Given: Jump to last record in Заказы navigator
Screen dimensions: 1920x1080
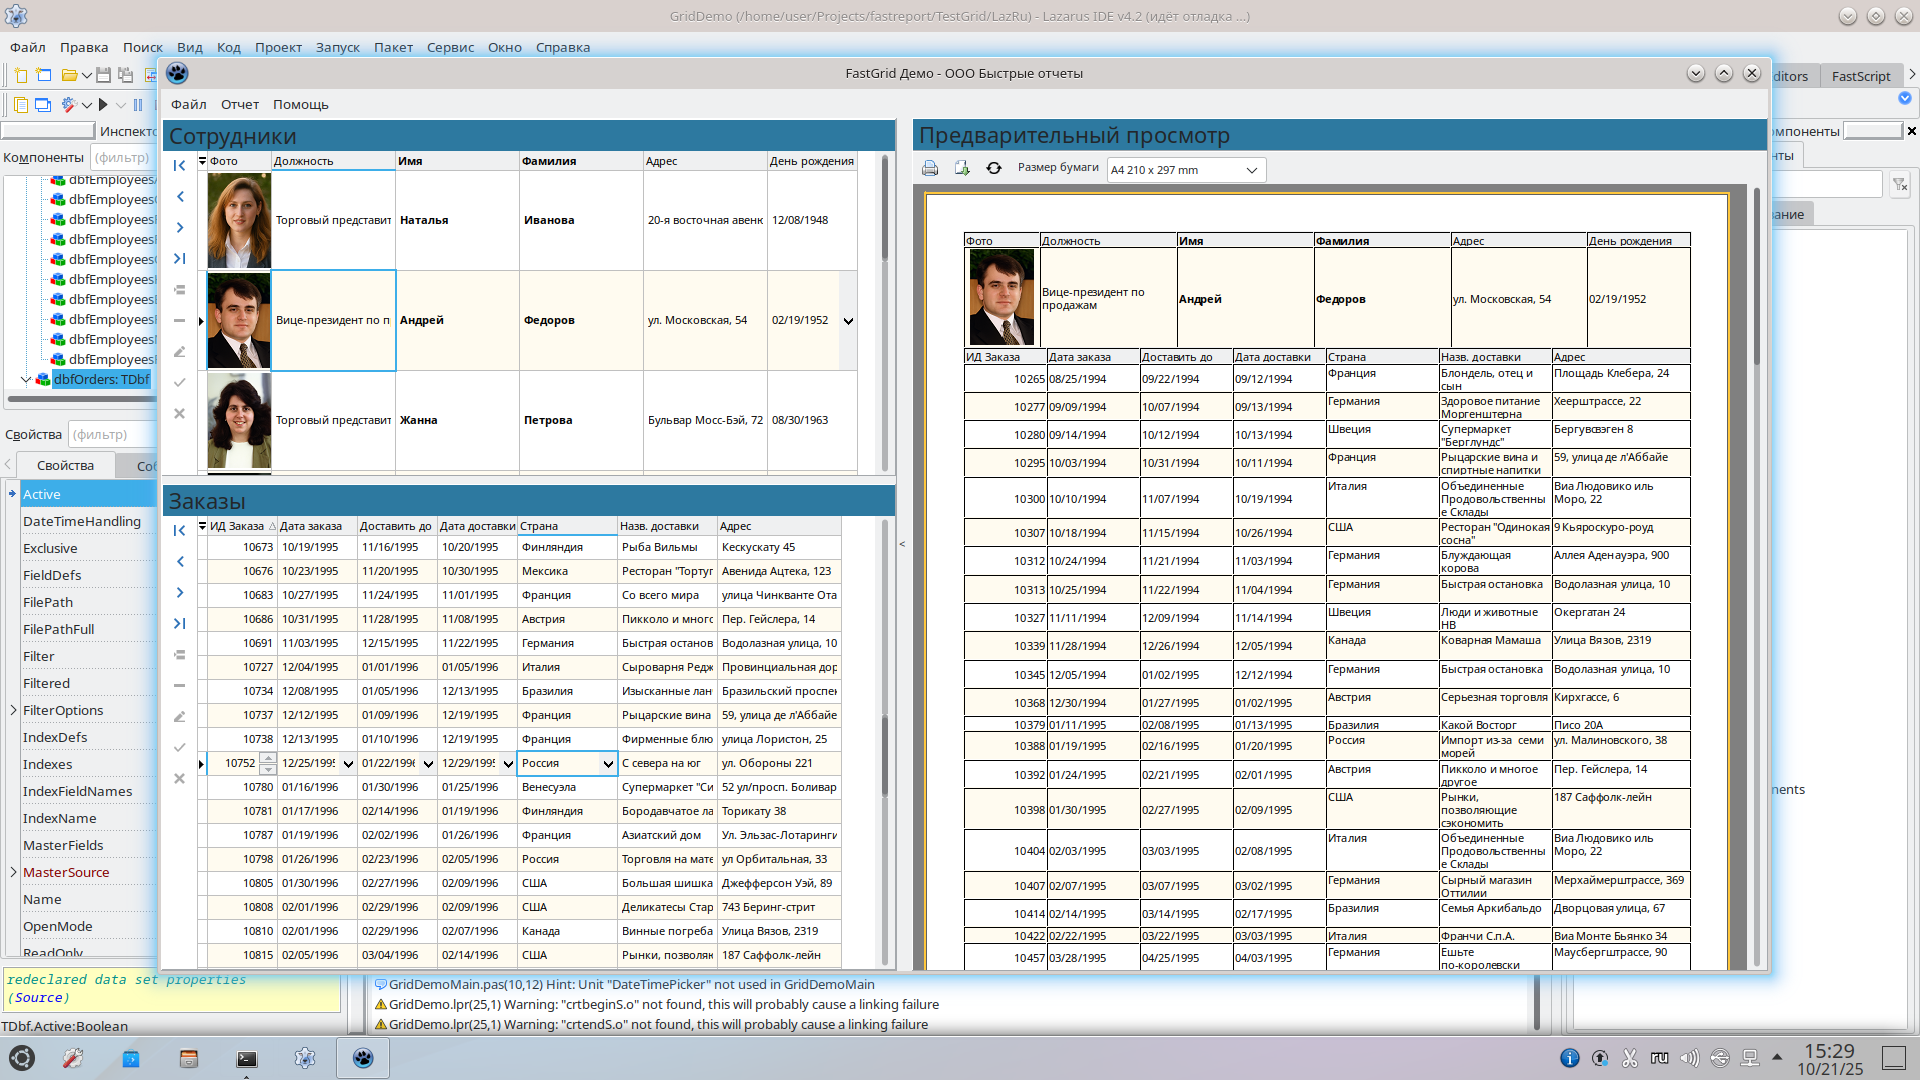Looking at the screenshot, I should 179,623.
